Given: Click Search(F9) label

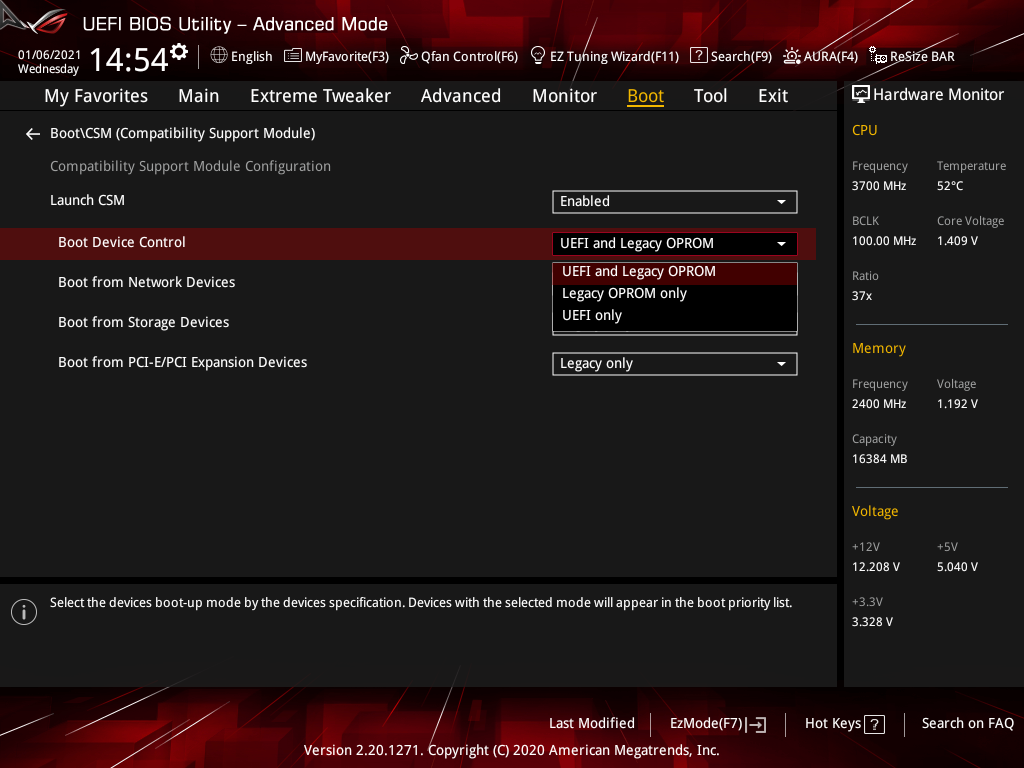Looking at the screenshot, I should [x=741, y=57].
